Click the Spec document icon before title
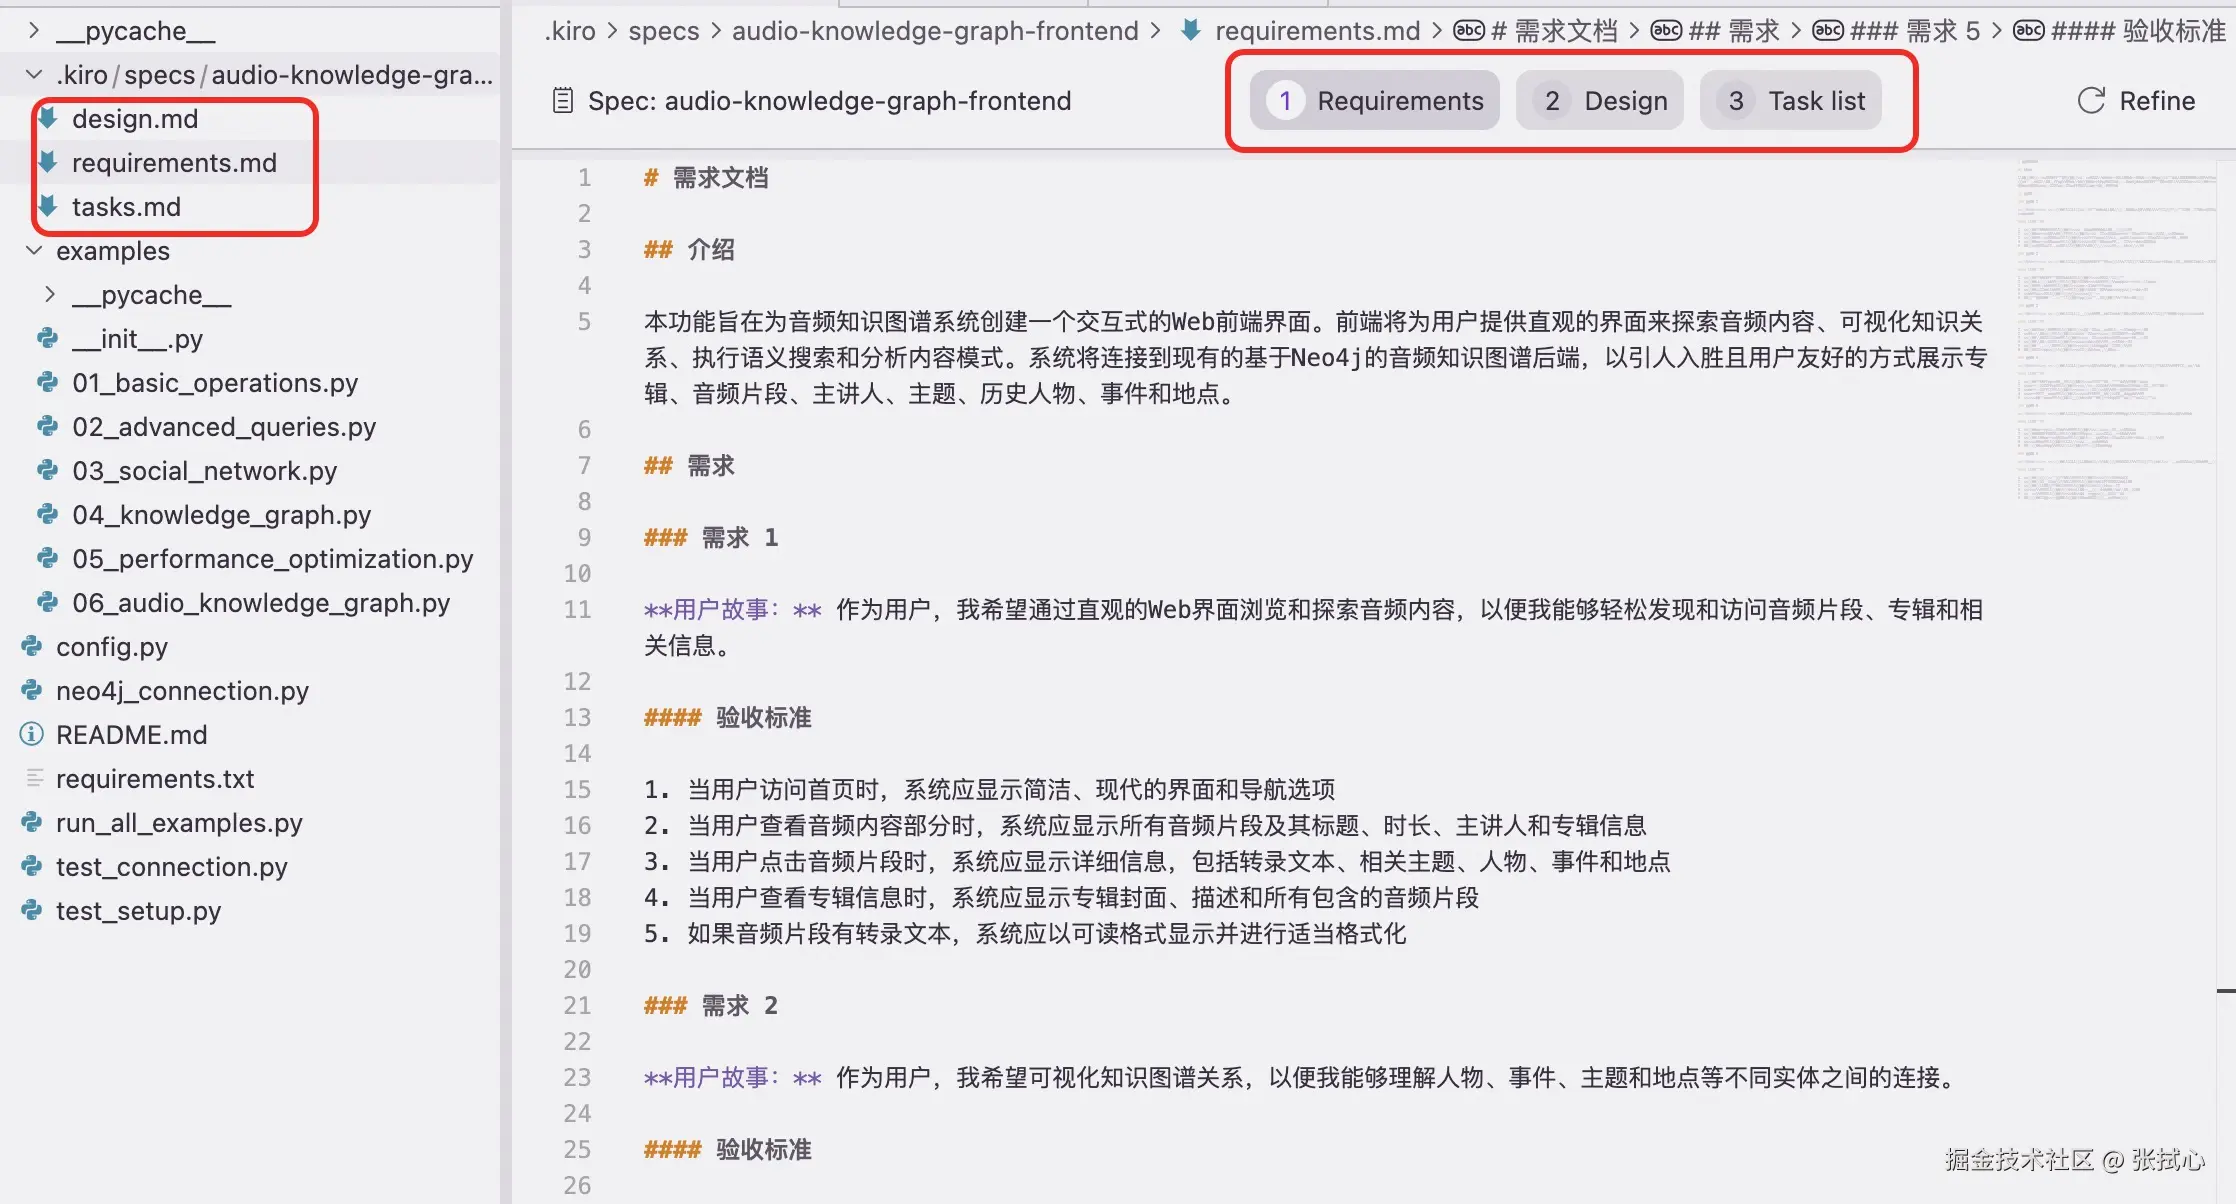2236x1204 pixels. [563, 101]
